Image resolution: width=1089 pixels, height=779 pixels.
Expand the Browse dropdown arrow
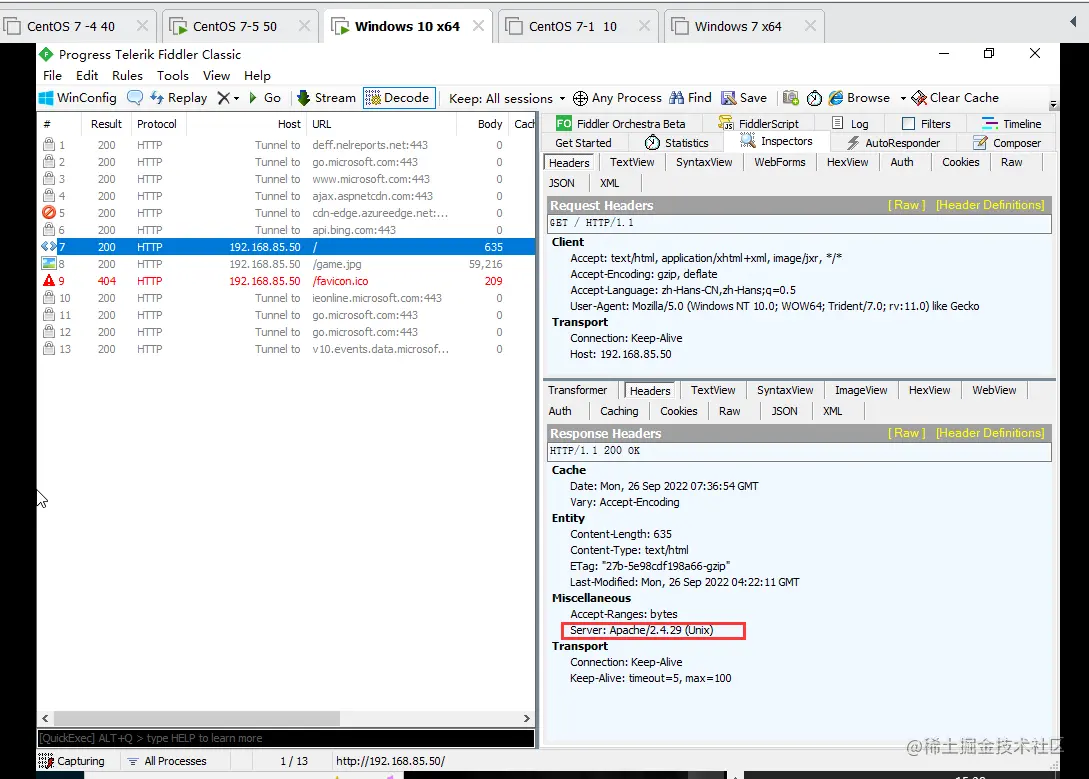(903, 99)
